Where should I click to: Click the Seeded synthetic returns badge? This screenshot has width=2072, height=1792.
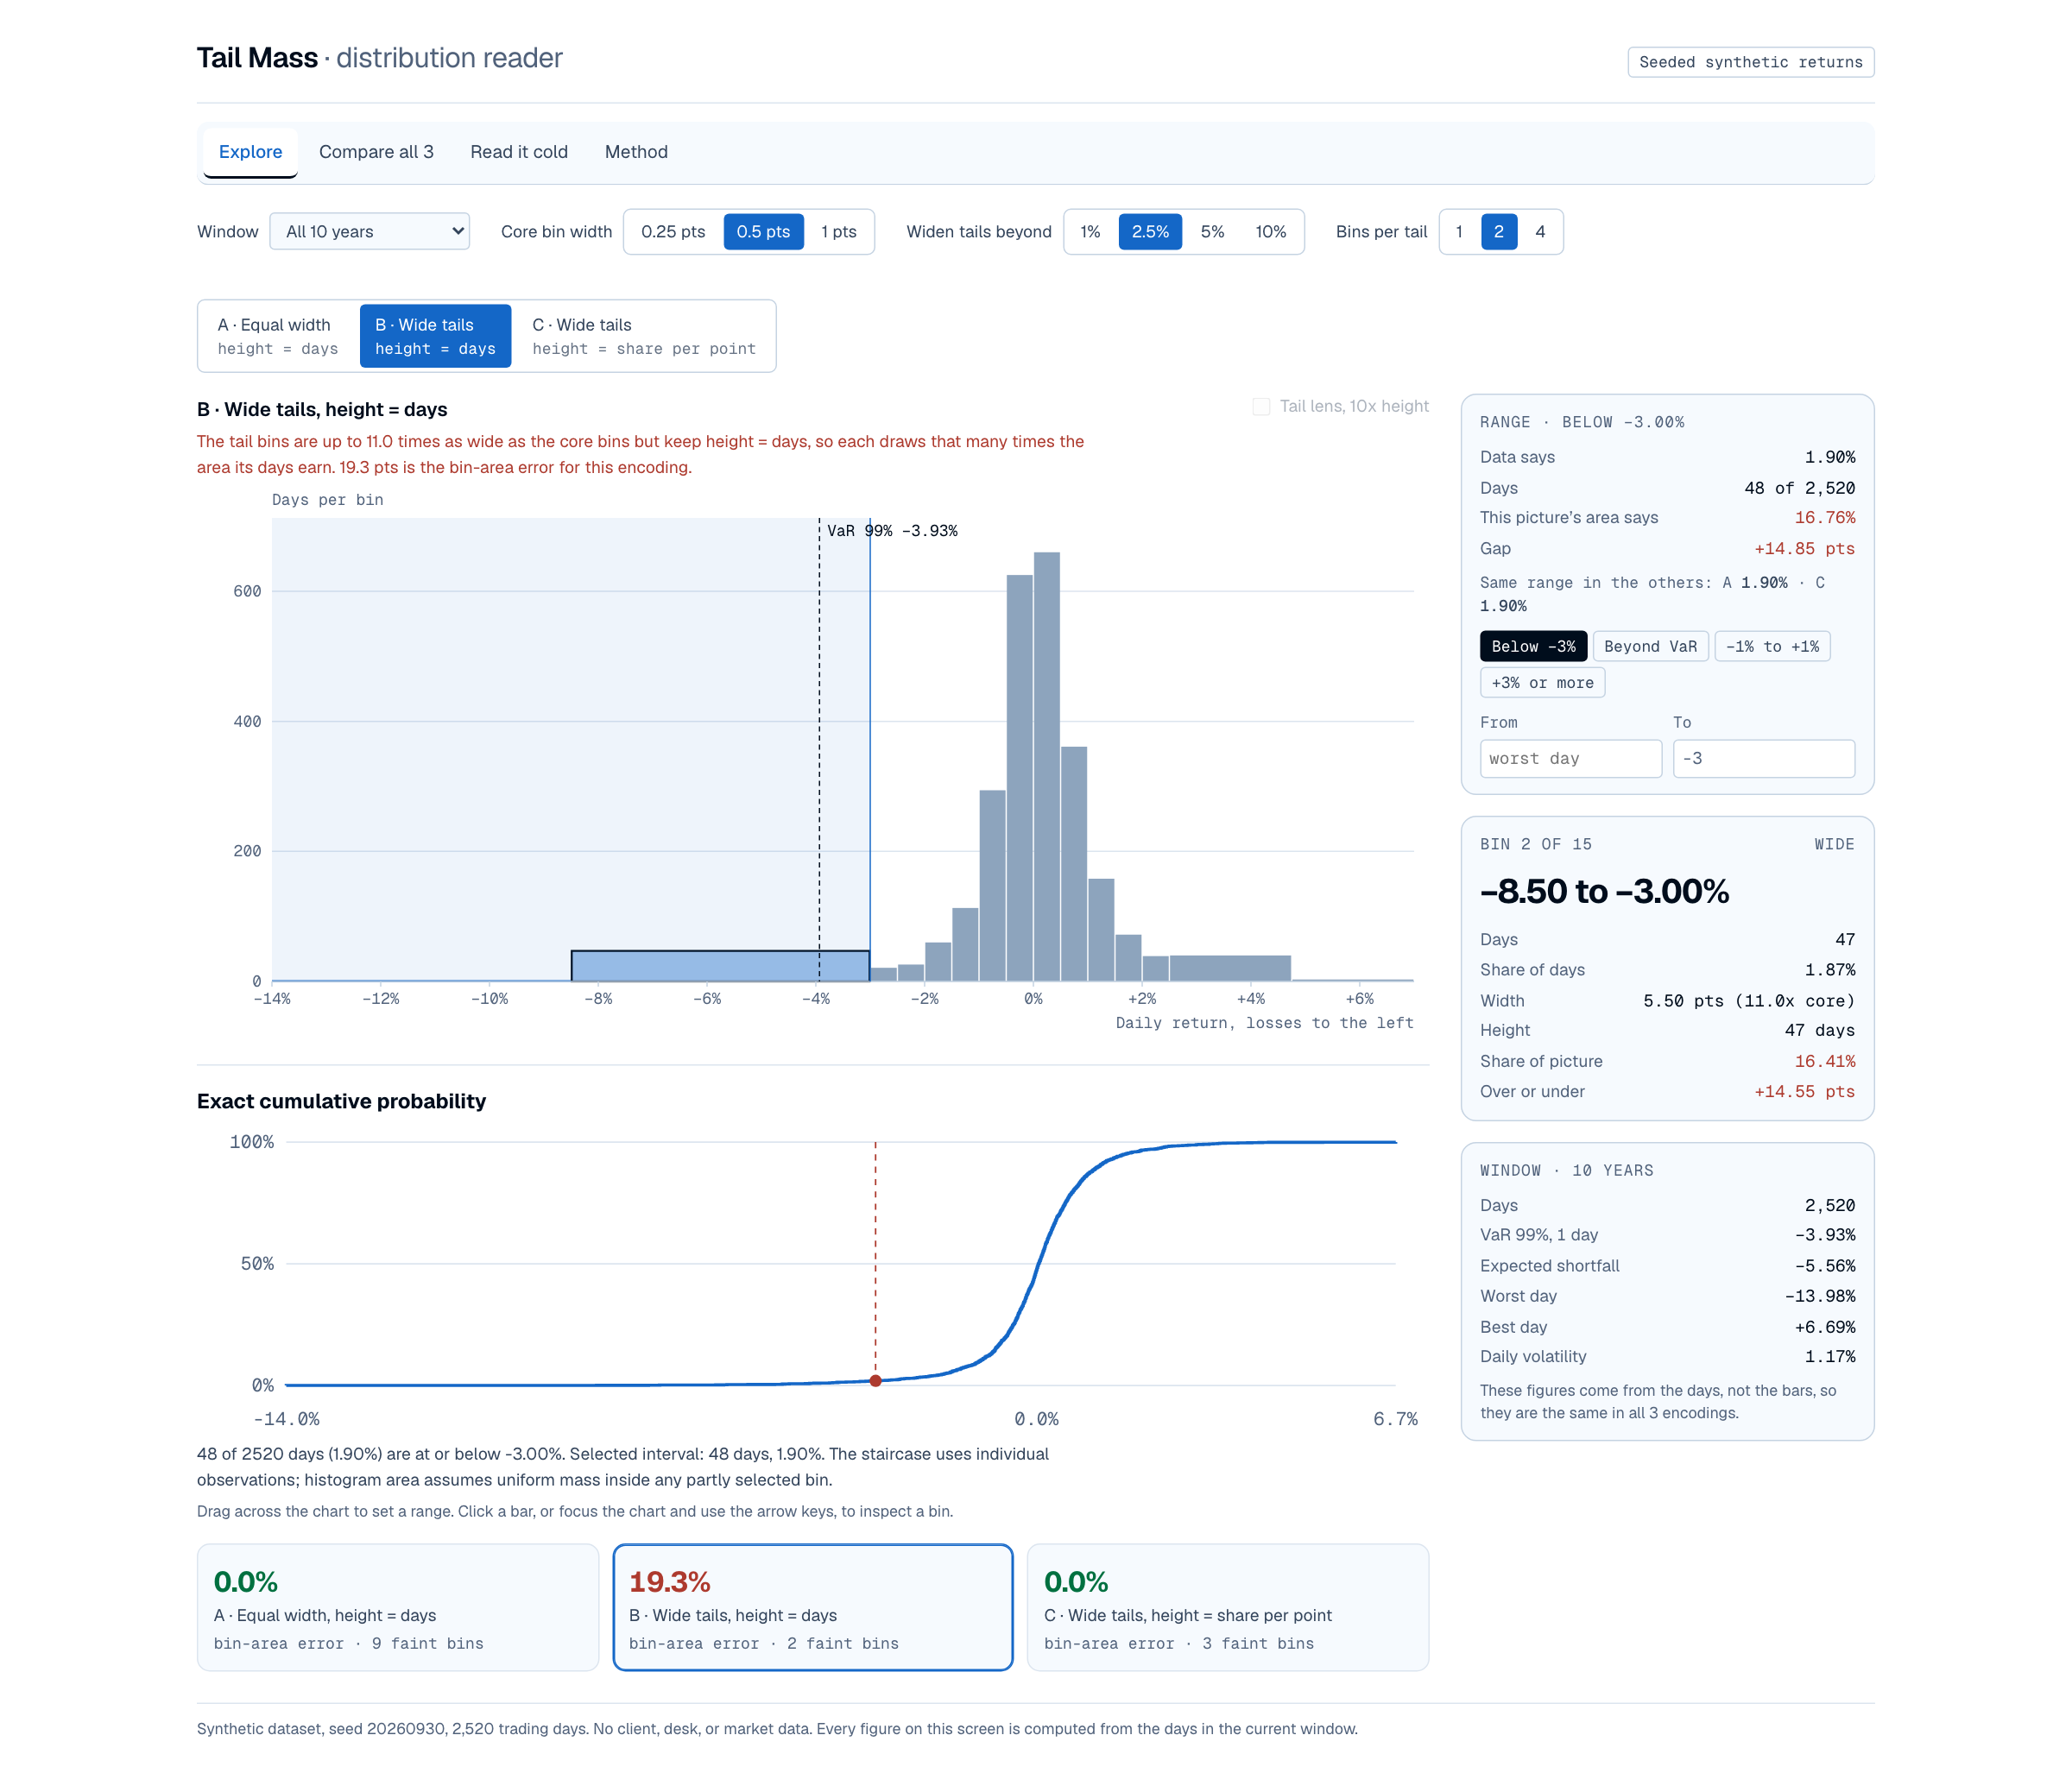pos(1750,62)
